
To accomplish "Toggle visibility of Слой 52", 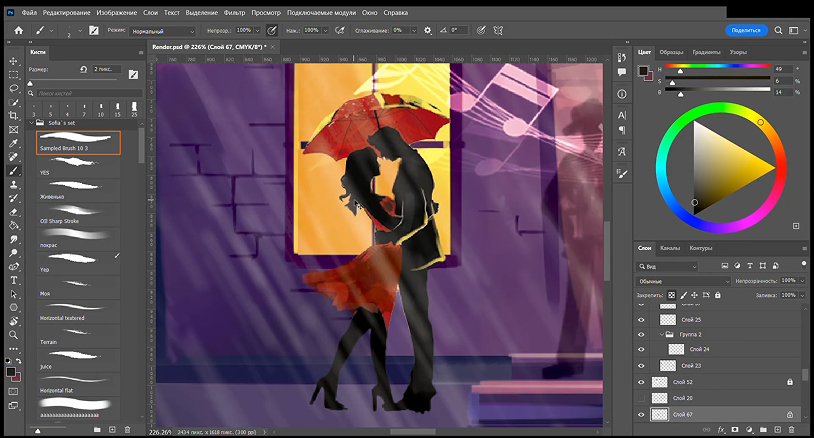I will [x=642, y=382].
